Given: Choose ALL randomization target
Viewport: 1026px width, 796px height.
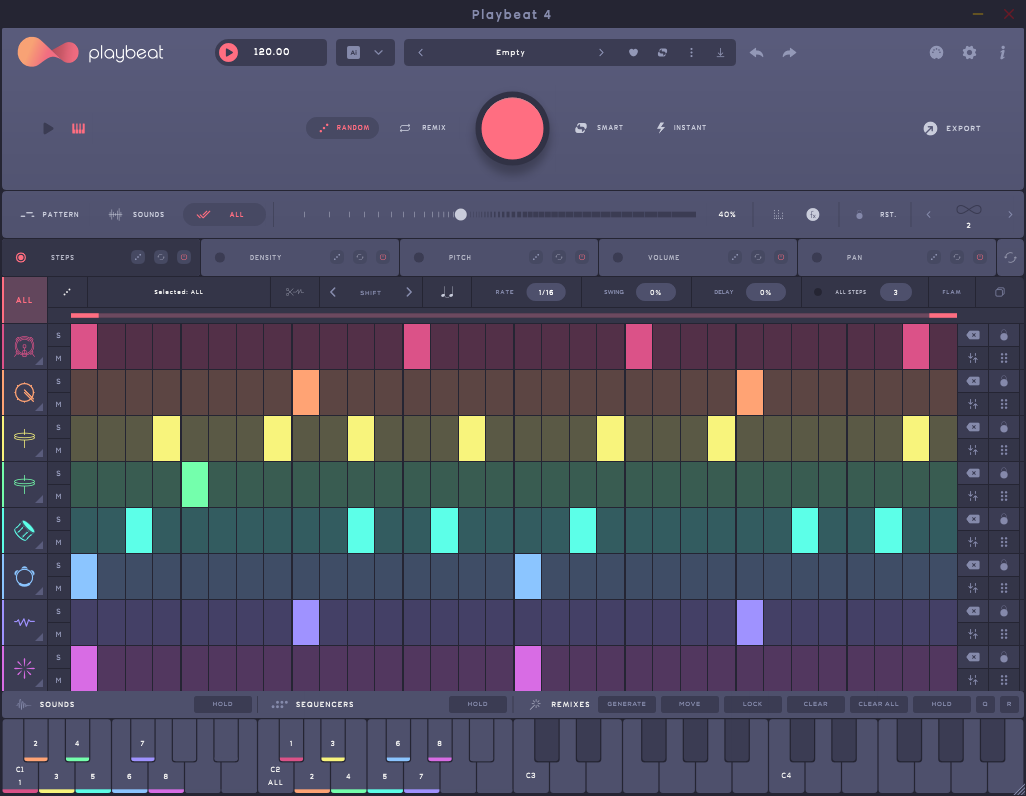Looking at the screenshot, I should point(224,214).
